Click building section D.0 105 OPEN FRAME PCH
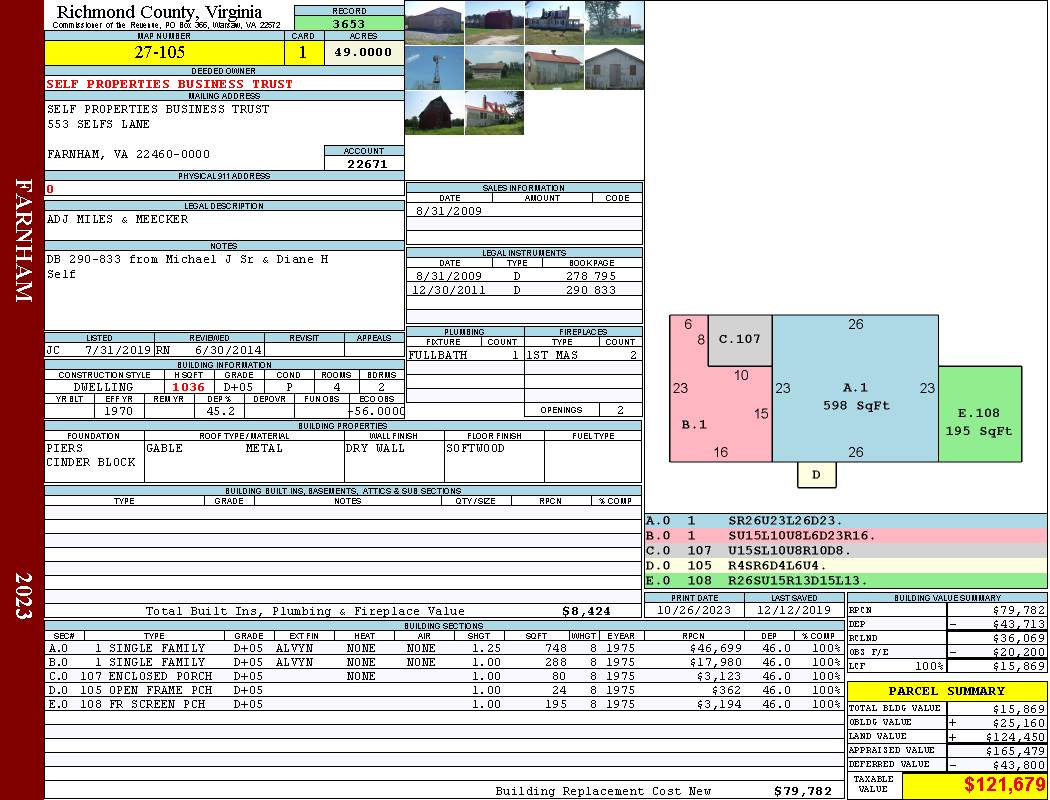Screen dimensions: 1050x800 (445, 690)
